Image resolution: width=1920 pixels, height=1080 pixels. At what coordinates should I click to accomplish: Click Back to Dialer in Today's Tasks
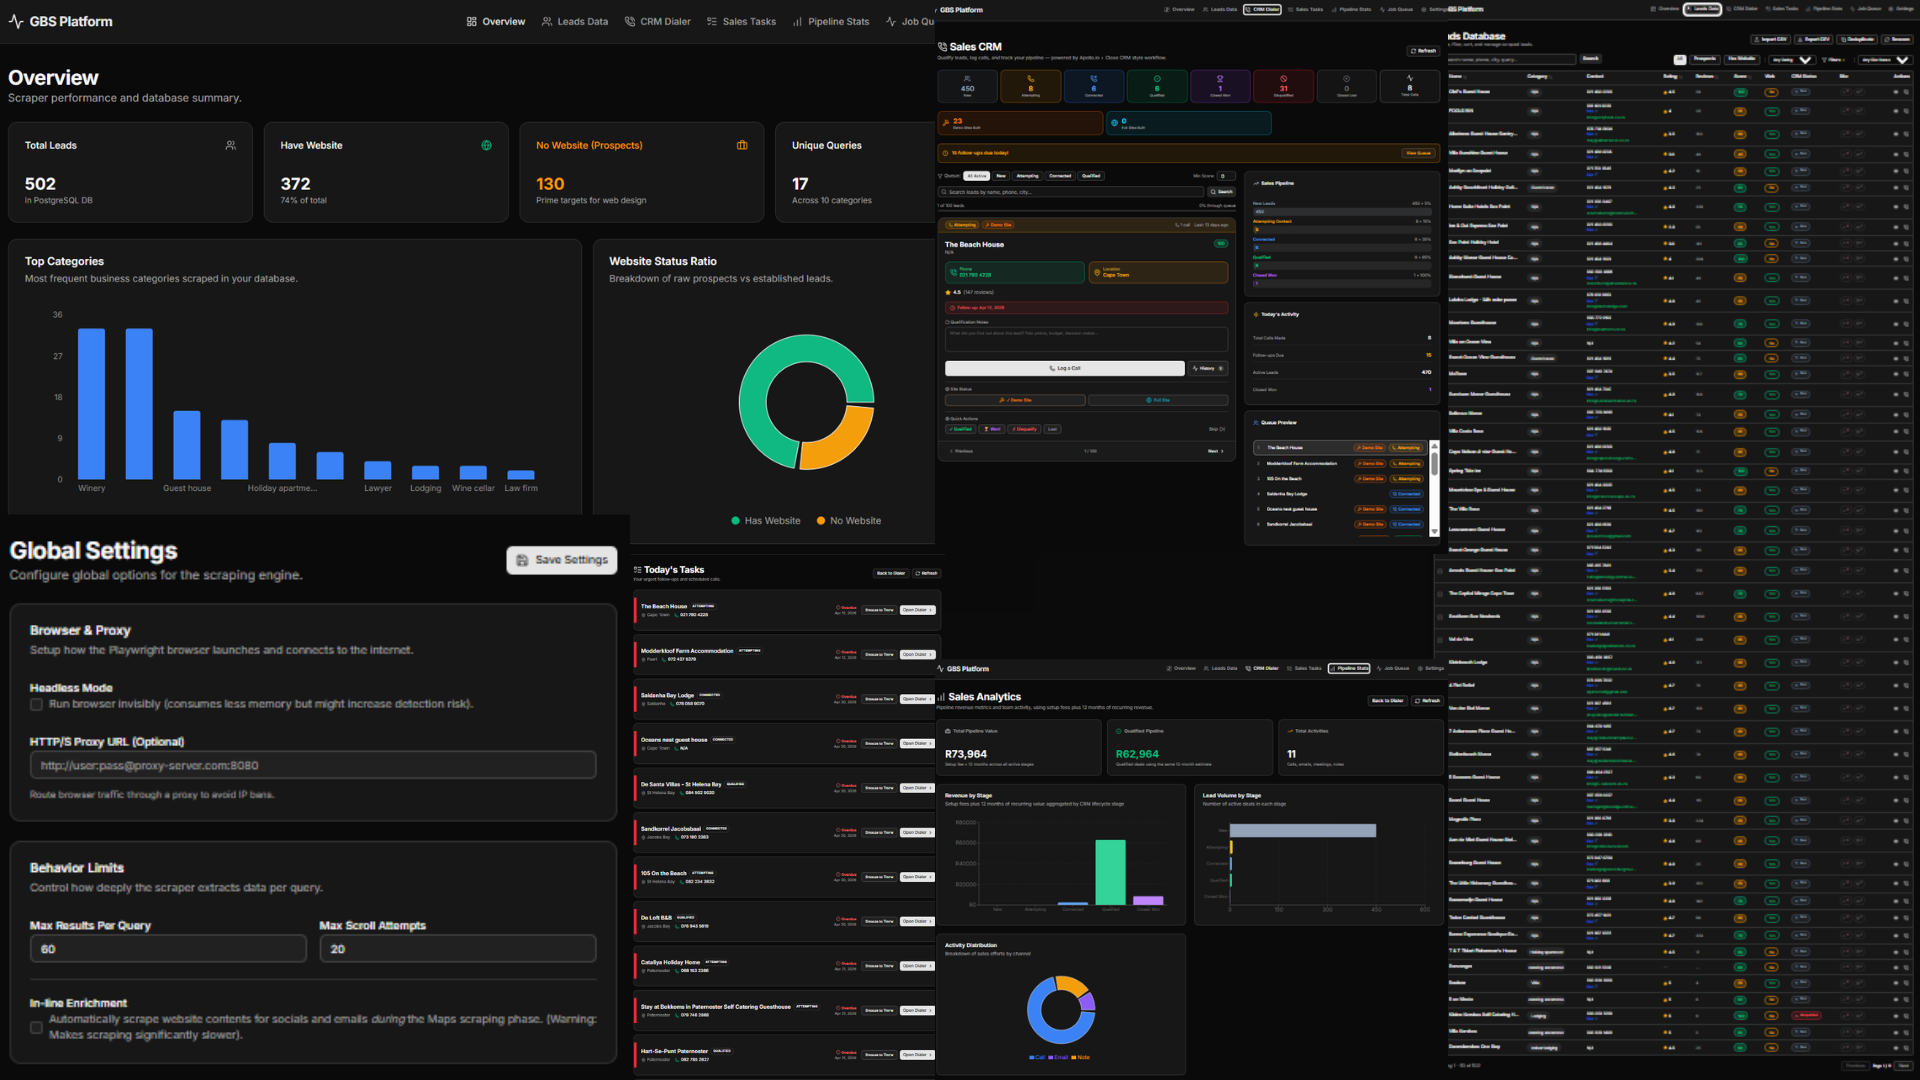coord(890,573)
